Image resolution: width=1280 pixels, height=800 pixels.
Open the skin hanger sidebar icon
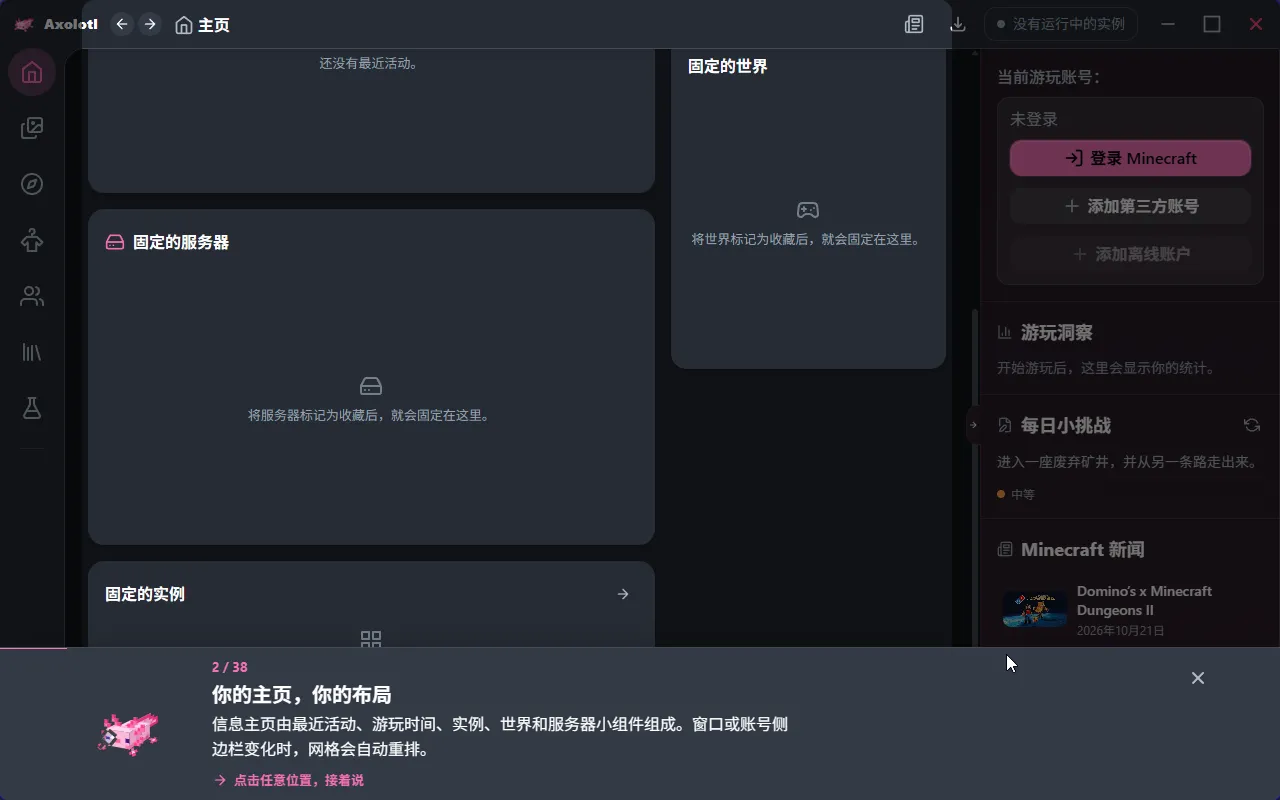coord(32,240)
